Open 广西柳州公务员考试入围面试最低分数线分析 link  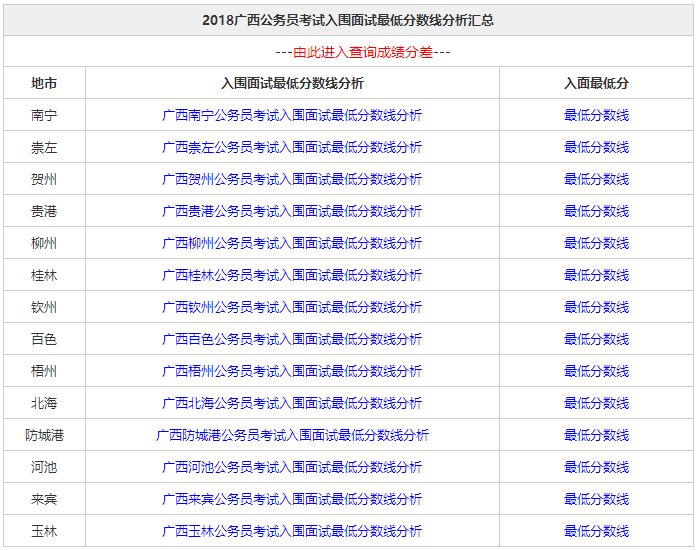pos(292,243)
